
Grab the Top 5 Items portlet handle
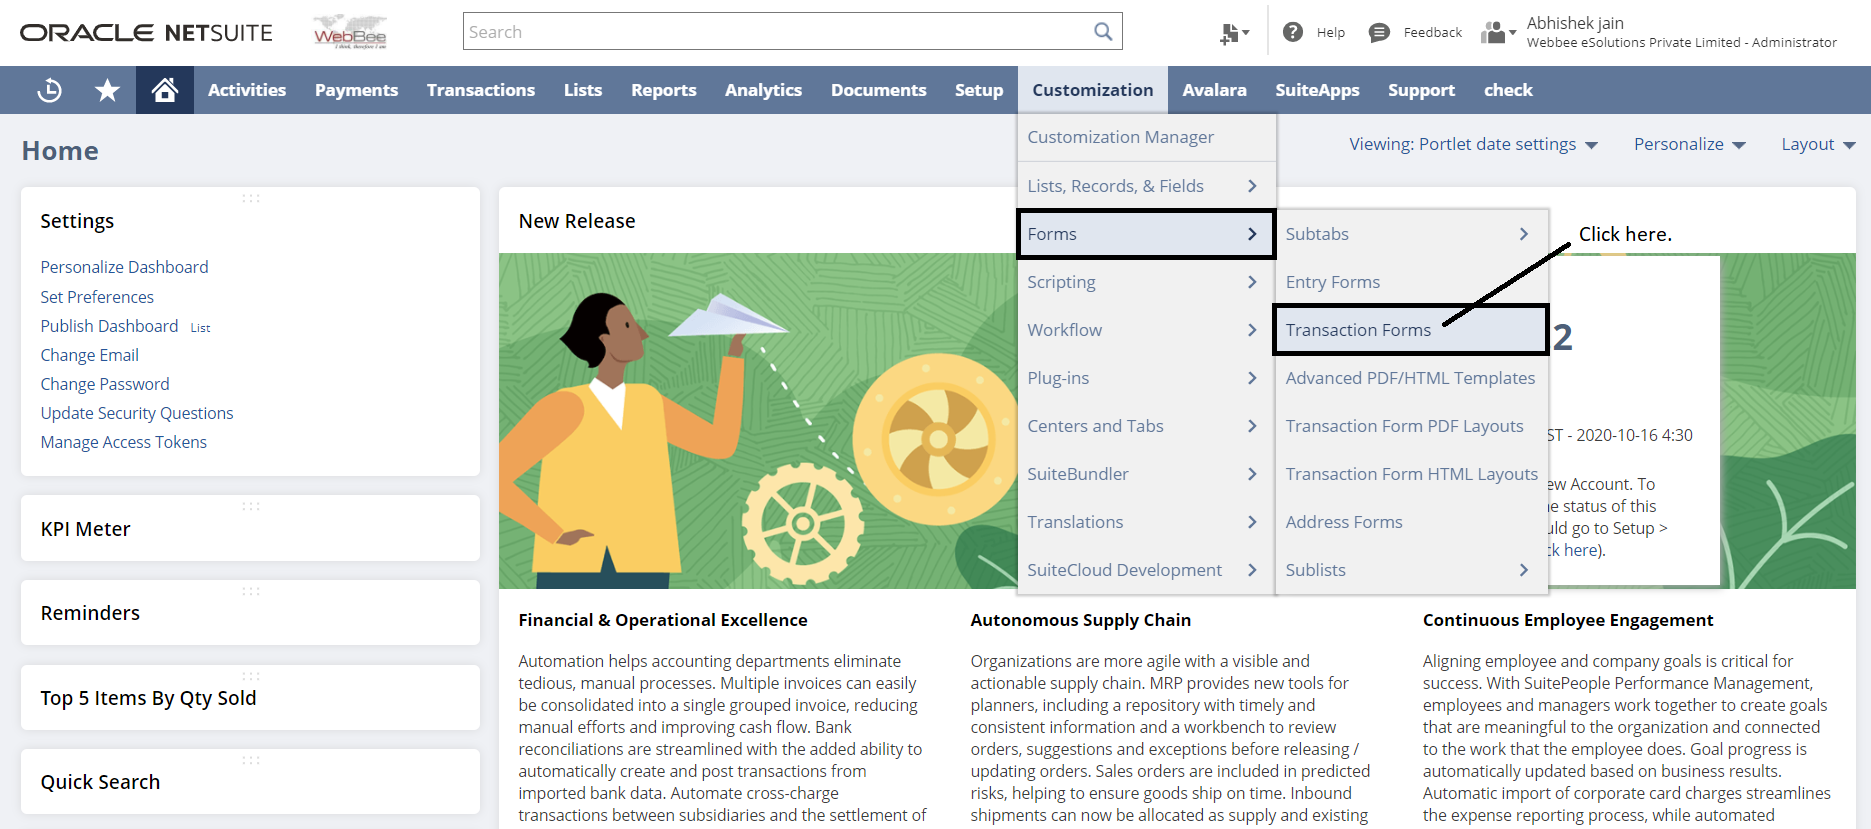tap(251, 676)
